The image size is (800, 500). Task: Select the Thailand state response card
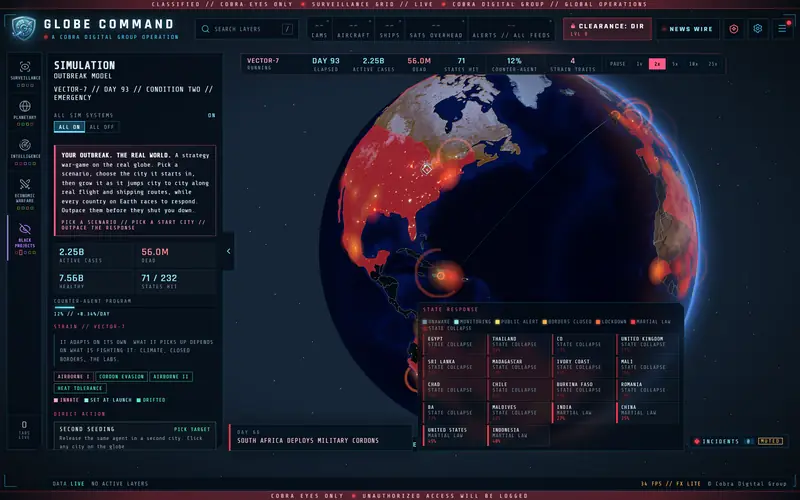click(518, 344)
